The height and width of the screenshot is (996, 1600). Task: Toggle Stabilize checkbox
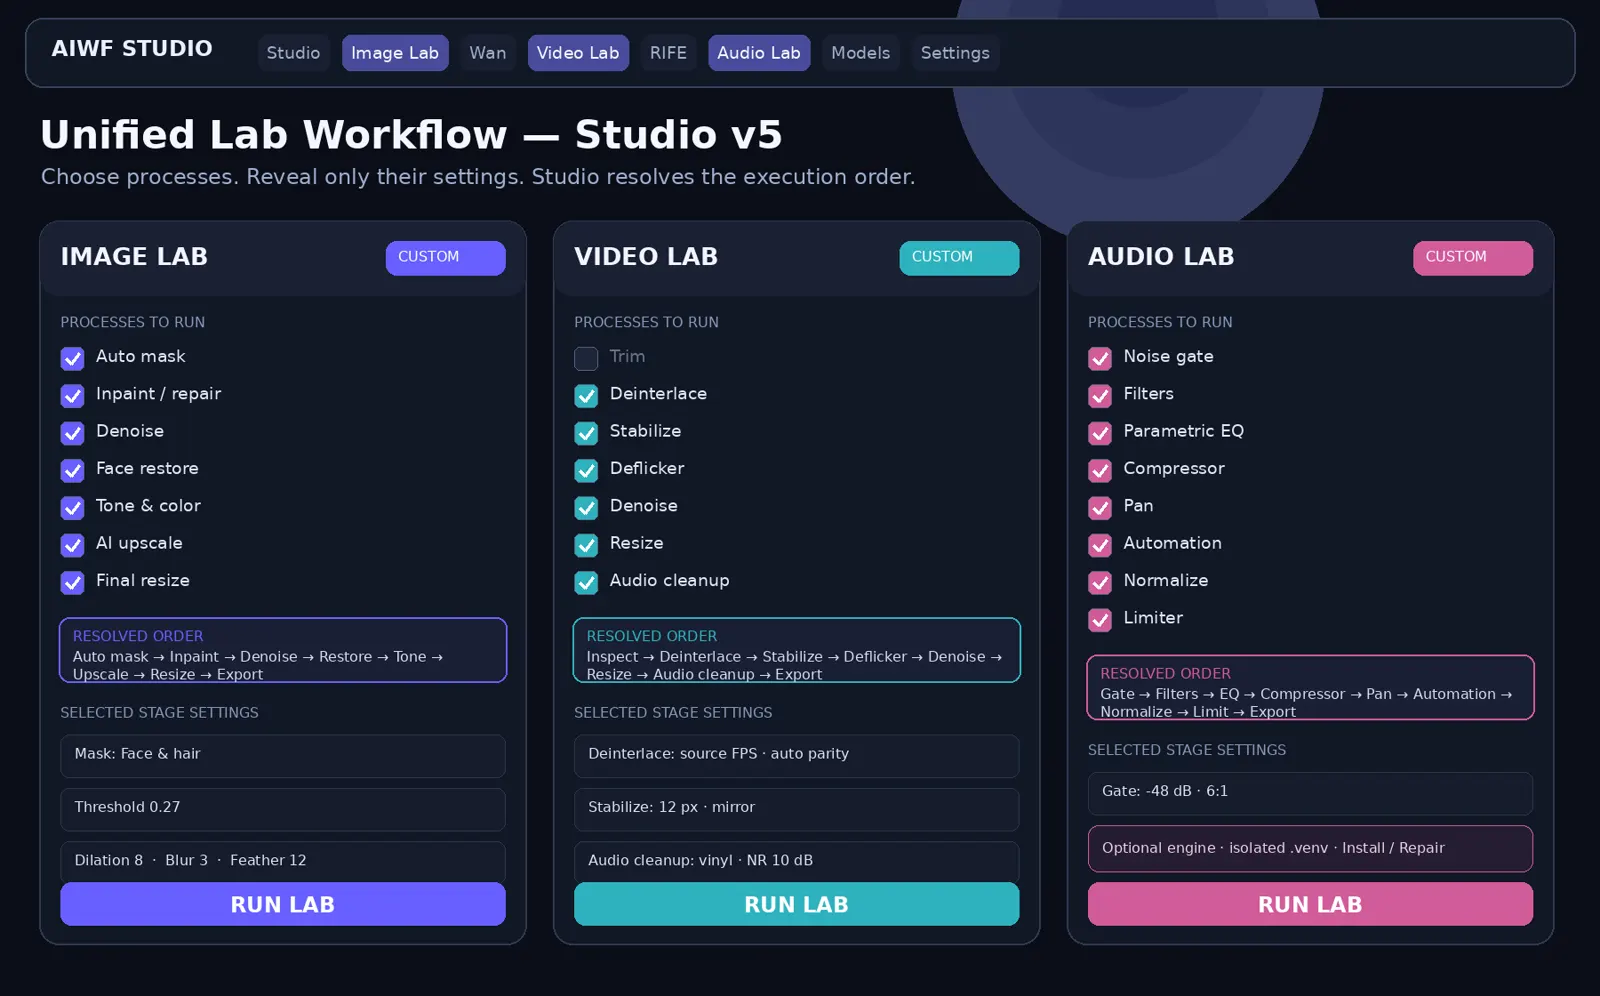pyautogui.click(x=587, y=433)
